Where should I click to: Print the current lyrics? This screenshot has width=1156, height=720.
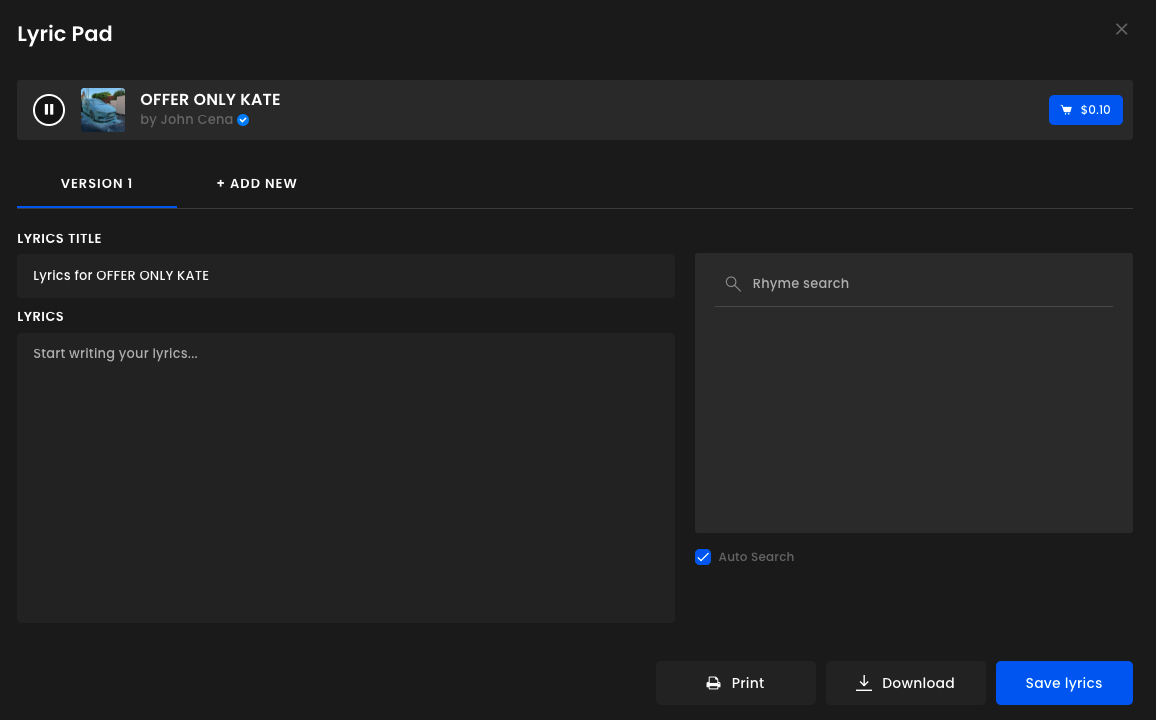(x=736, y=683)
